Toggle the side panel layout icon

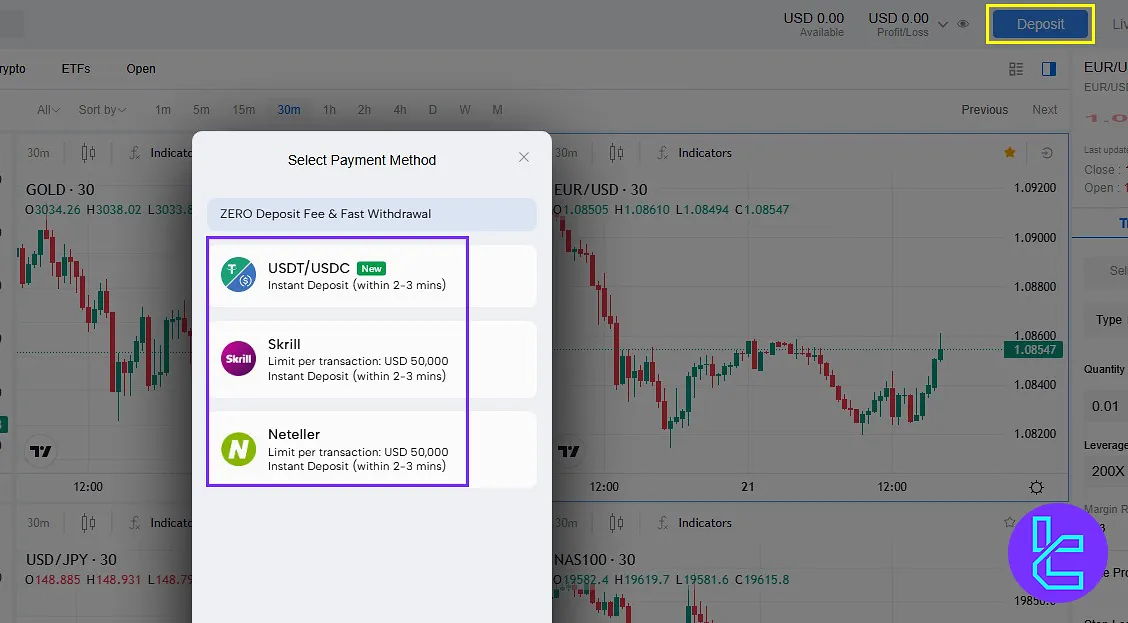pyautogui.click(x=1049, y=69)
